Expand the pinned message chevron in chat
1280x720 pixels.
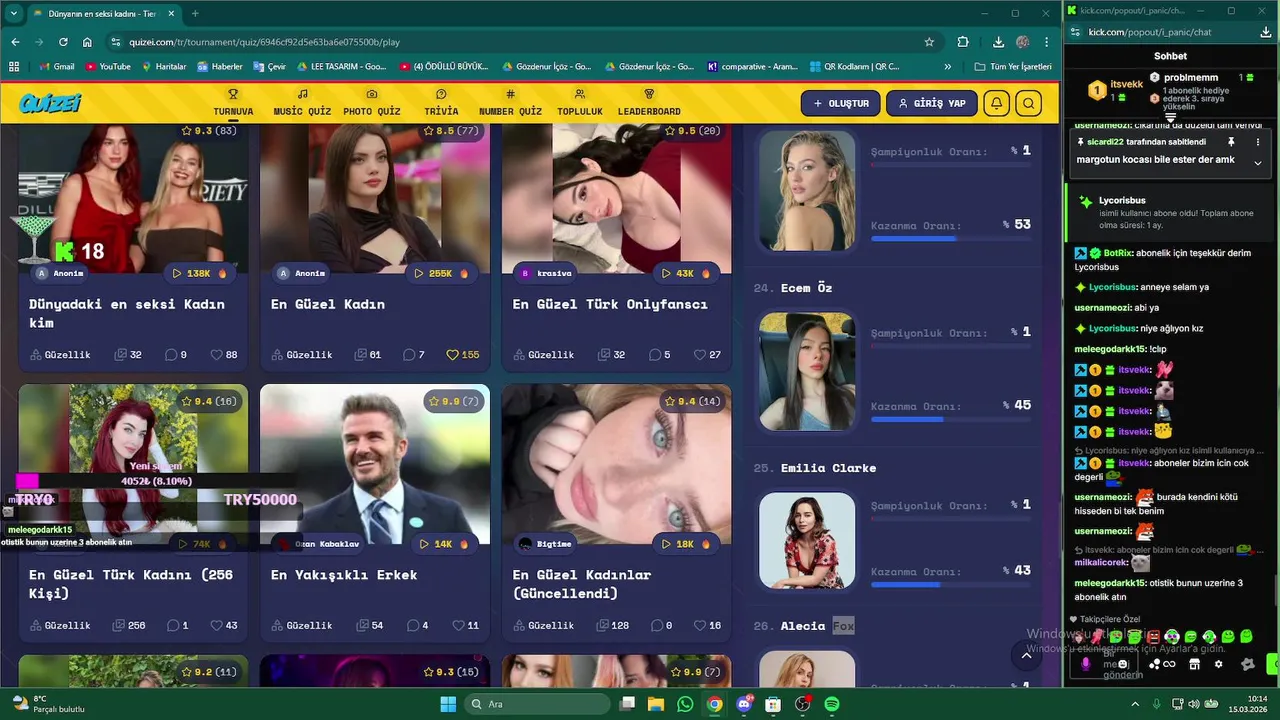[1257, 163]
